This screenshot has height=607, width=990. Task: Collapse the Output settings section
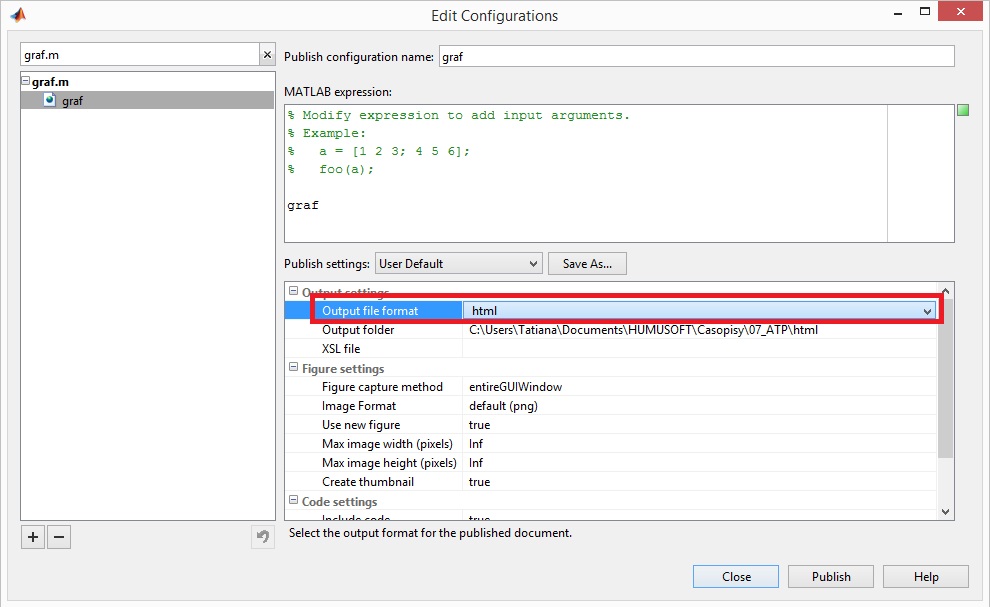pos(293,291)
